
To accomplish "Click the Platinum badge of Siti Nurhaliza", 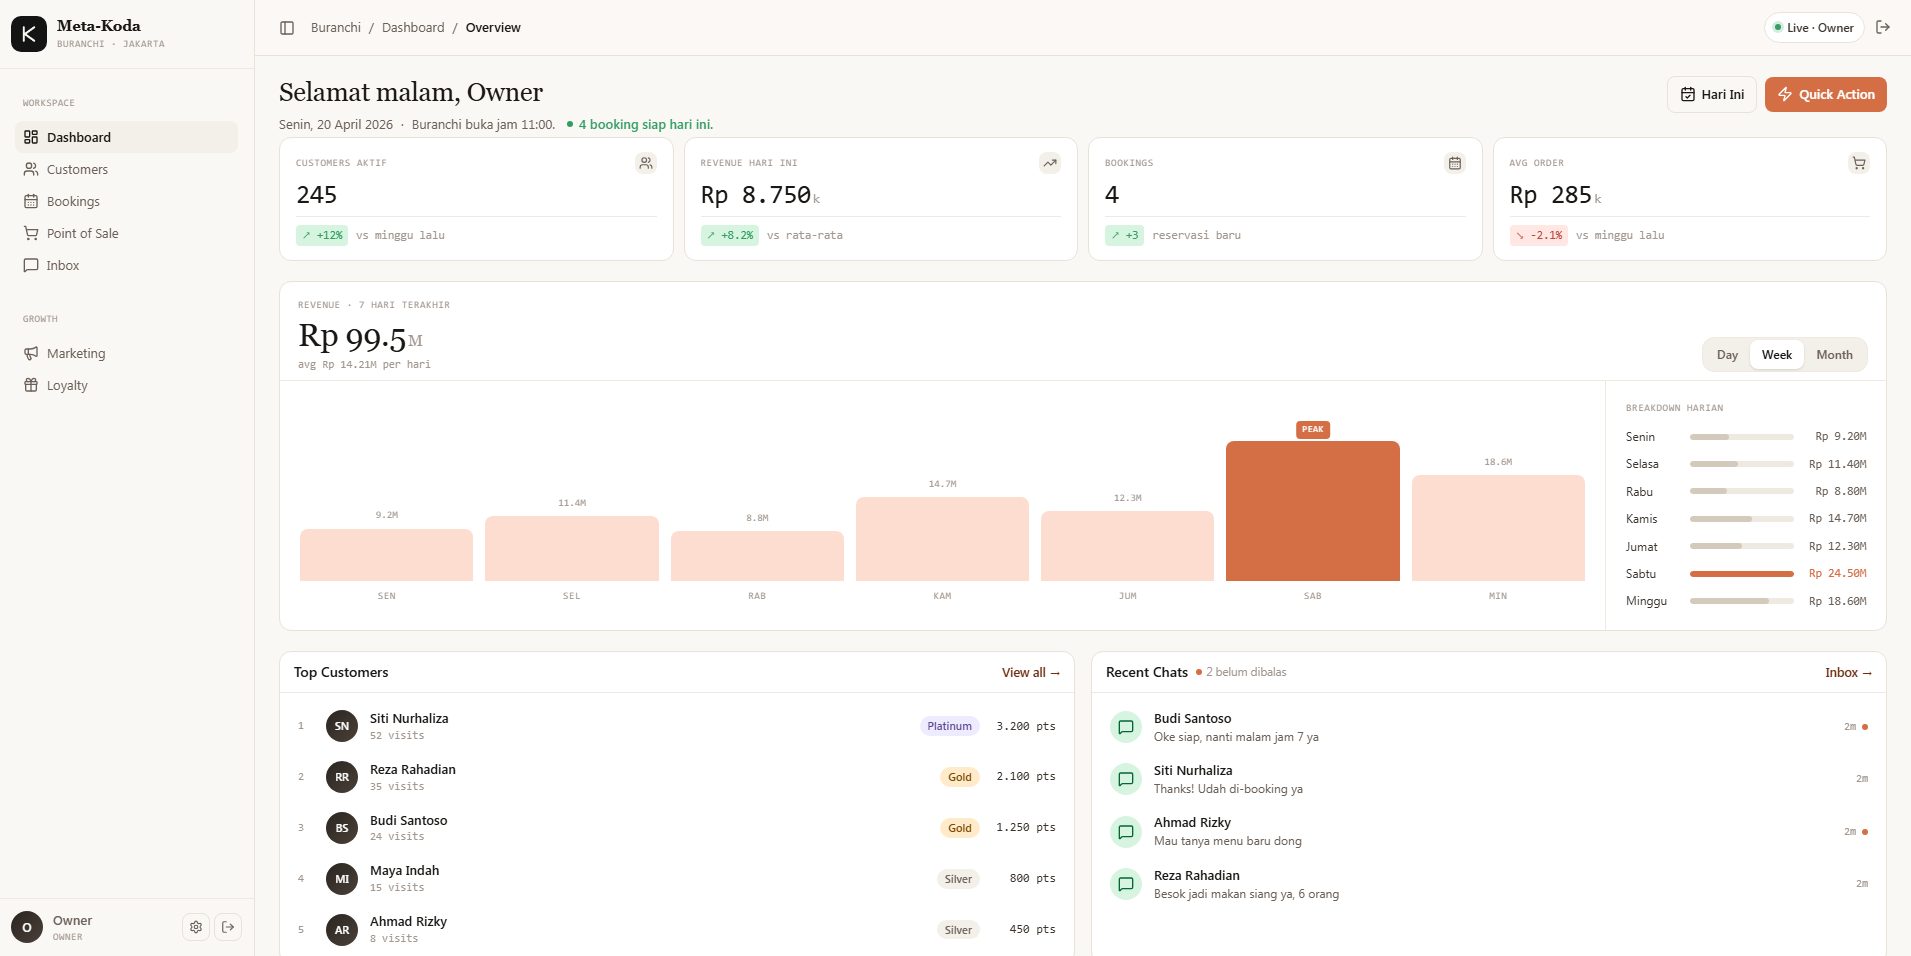I will click(949, 726).
